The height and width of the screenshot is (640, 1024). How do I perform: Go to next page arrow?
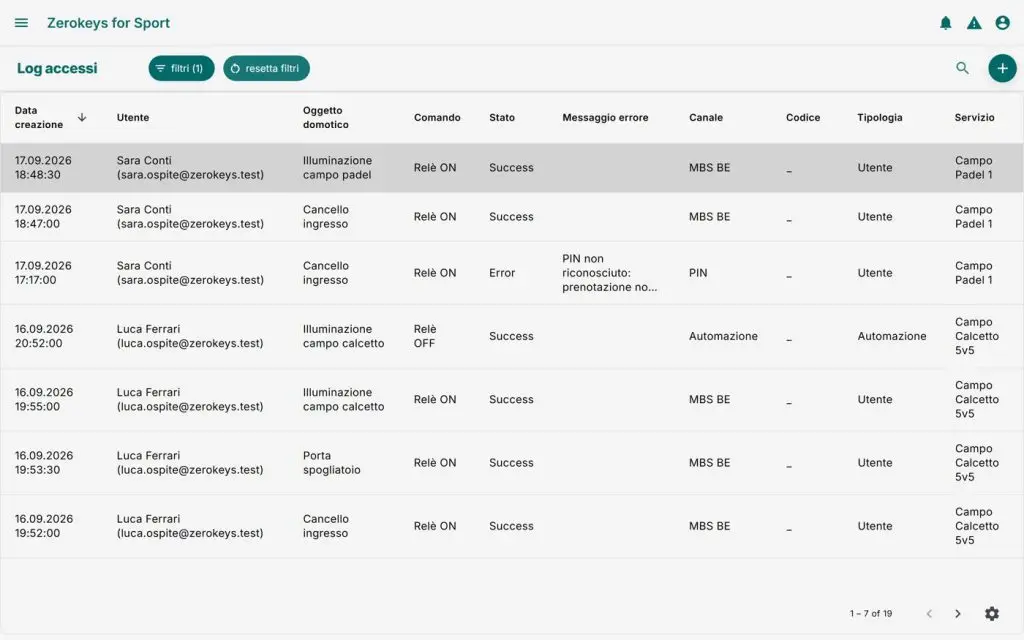coord(957,613)
